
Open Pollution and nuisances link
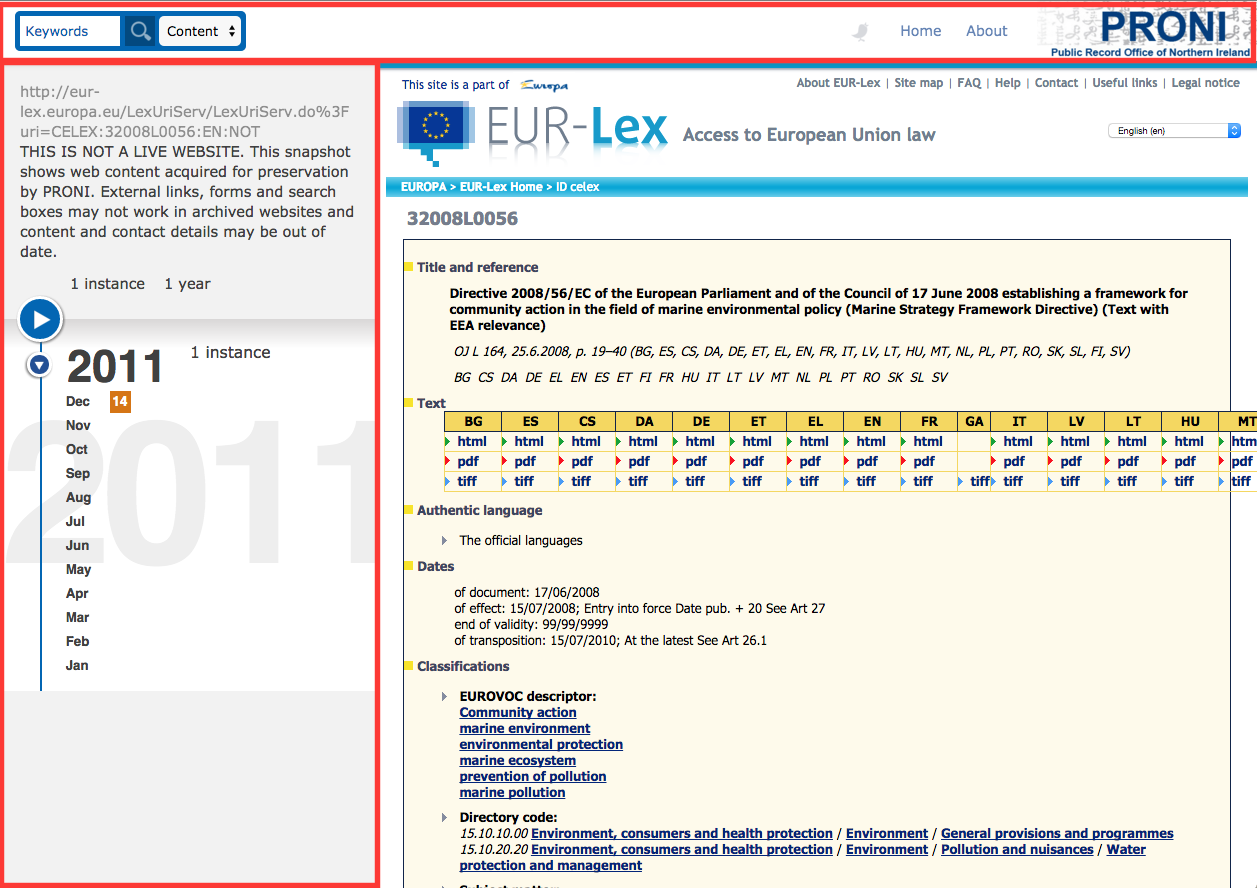pos(1017,849)
